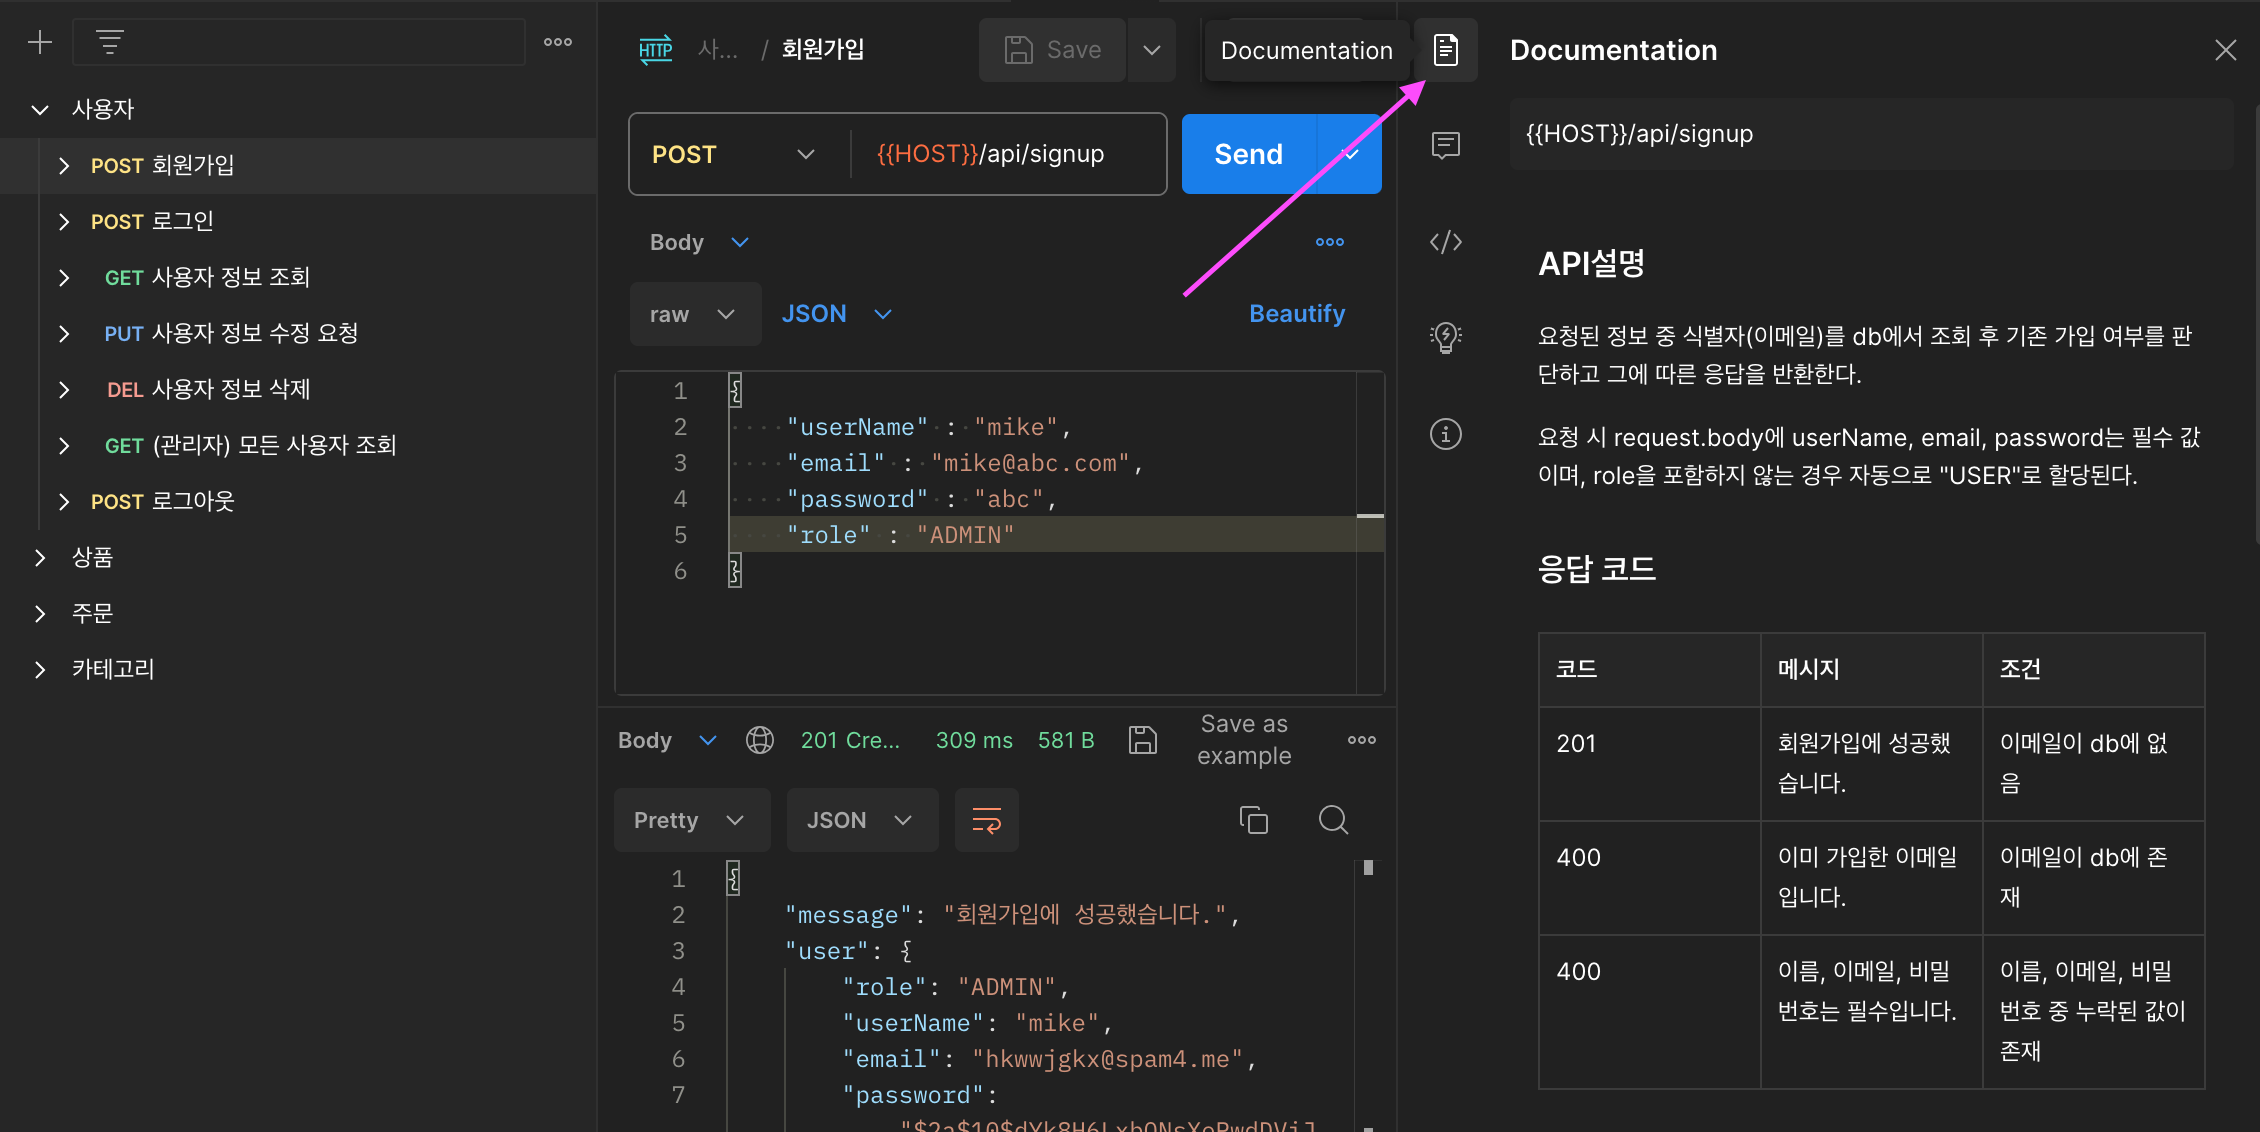Click the Save button
This screenshot has height=1132, width=2260.
(x=1053, y=50)
